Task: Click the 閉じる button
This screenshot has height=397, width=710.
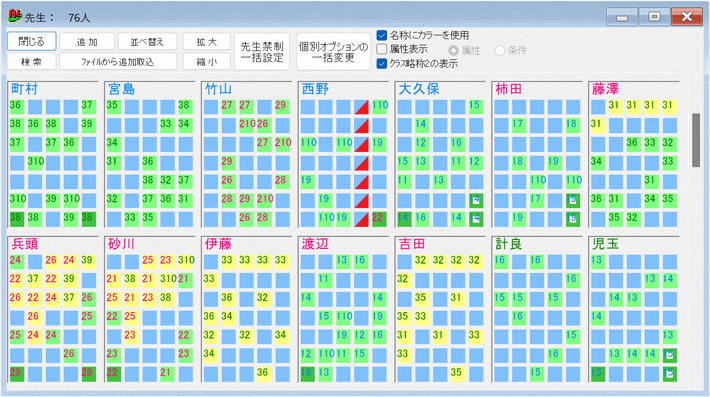Action: 32,41
